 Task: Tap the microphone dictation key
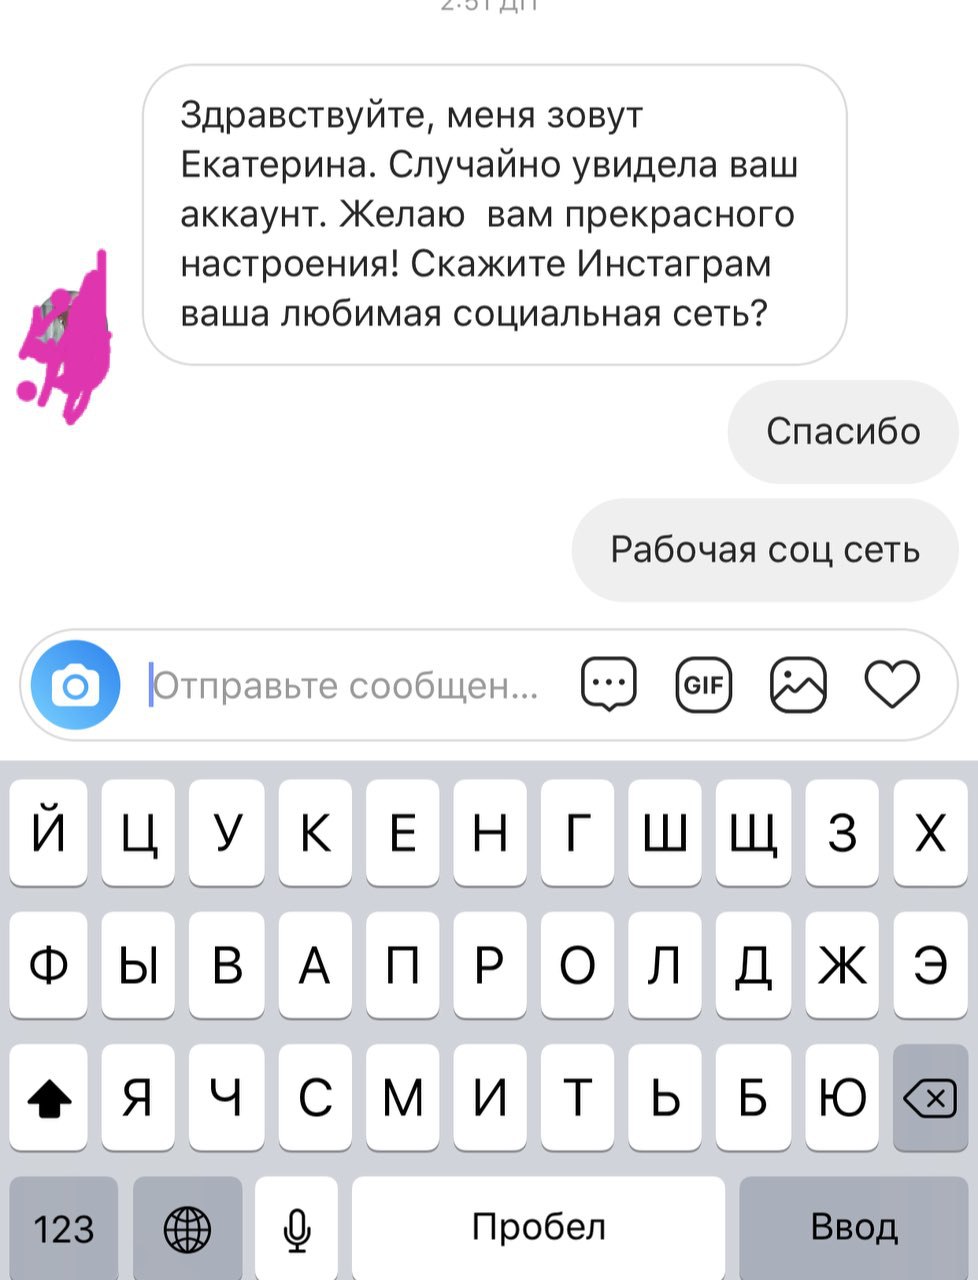(x=297, y=1228)
